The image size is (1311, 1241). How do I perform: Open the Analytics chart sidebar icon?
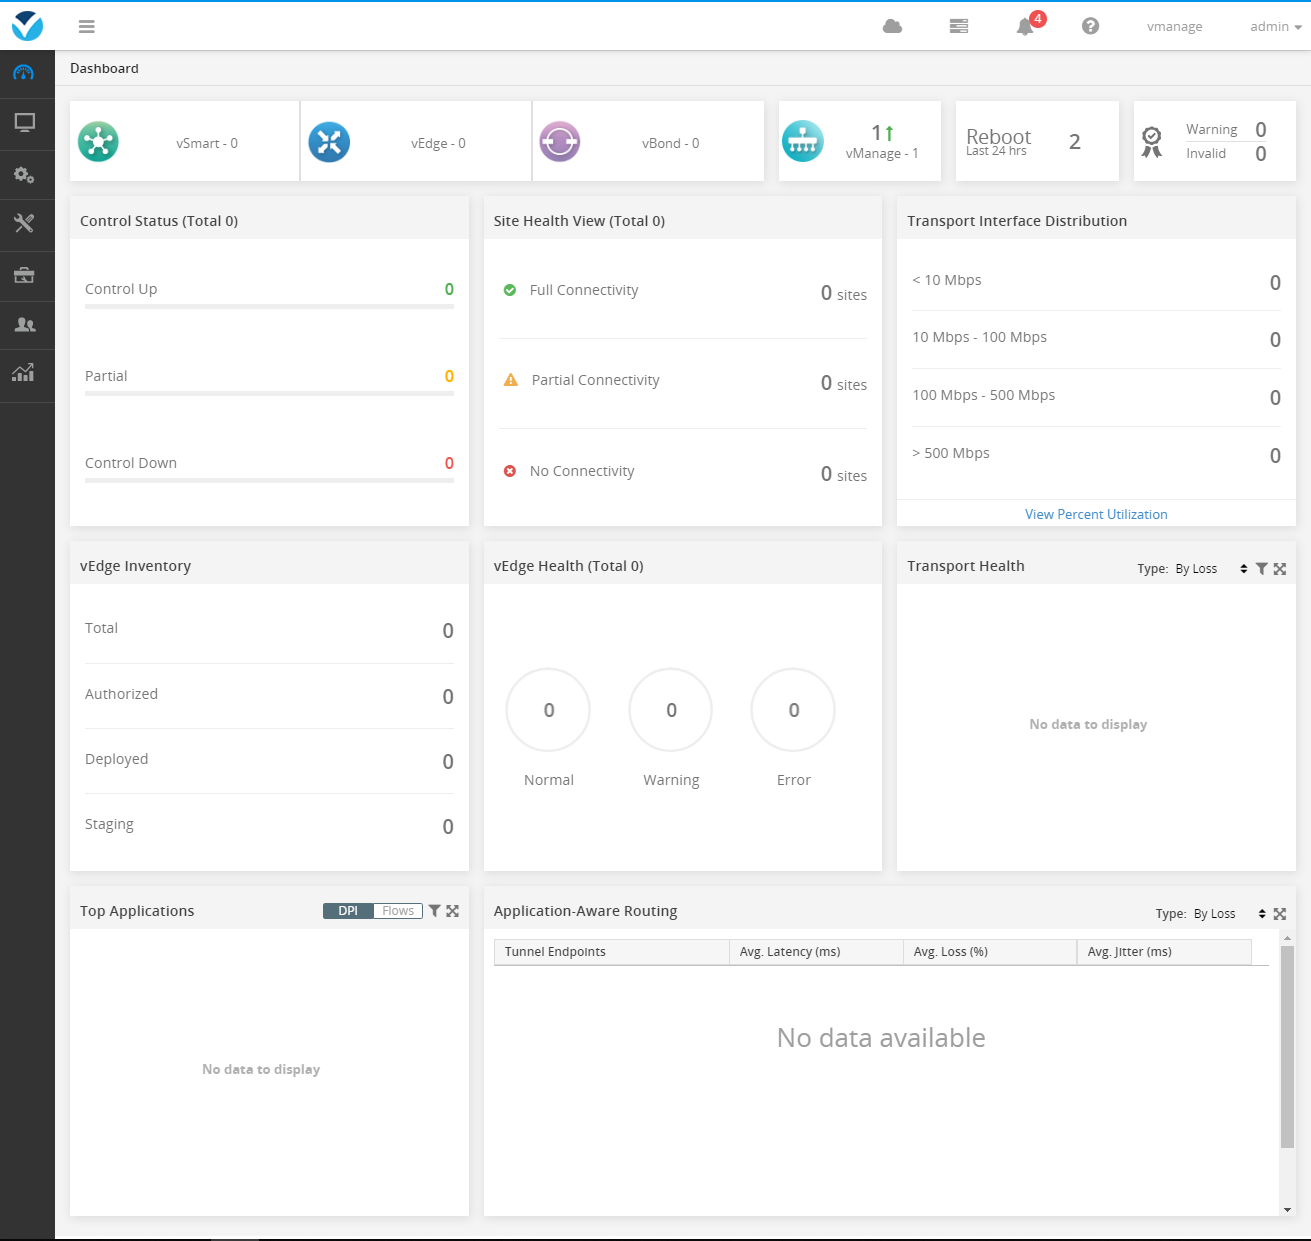pyautogui.click(x=23, y=373)
